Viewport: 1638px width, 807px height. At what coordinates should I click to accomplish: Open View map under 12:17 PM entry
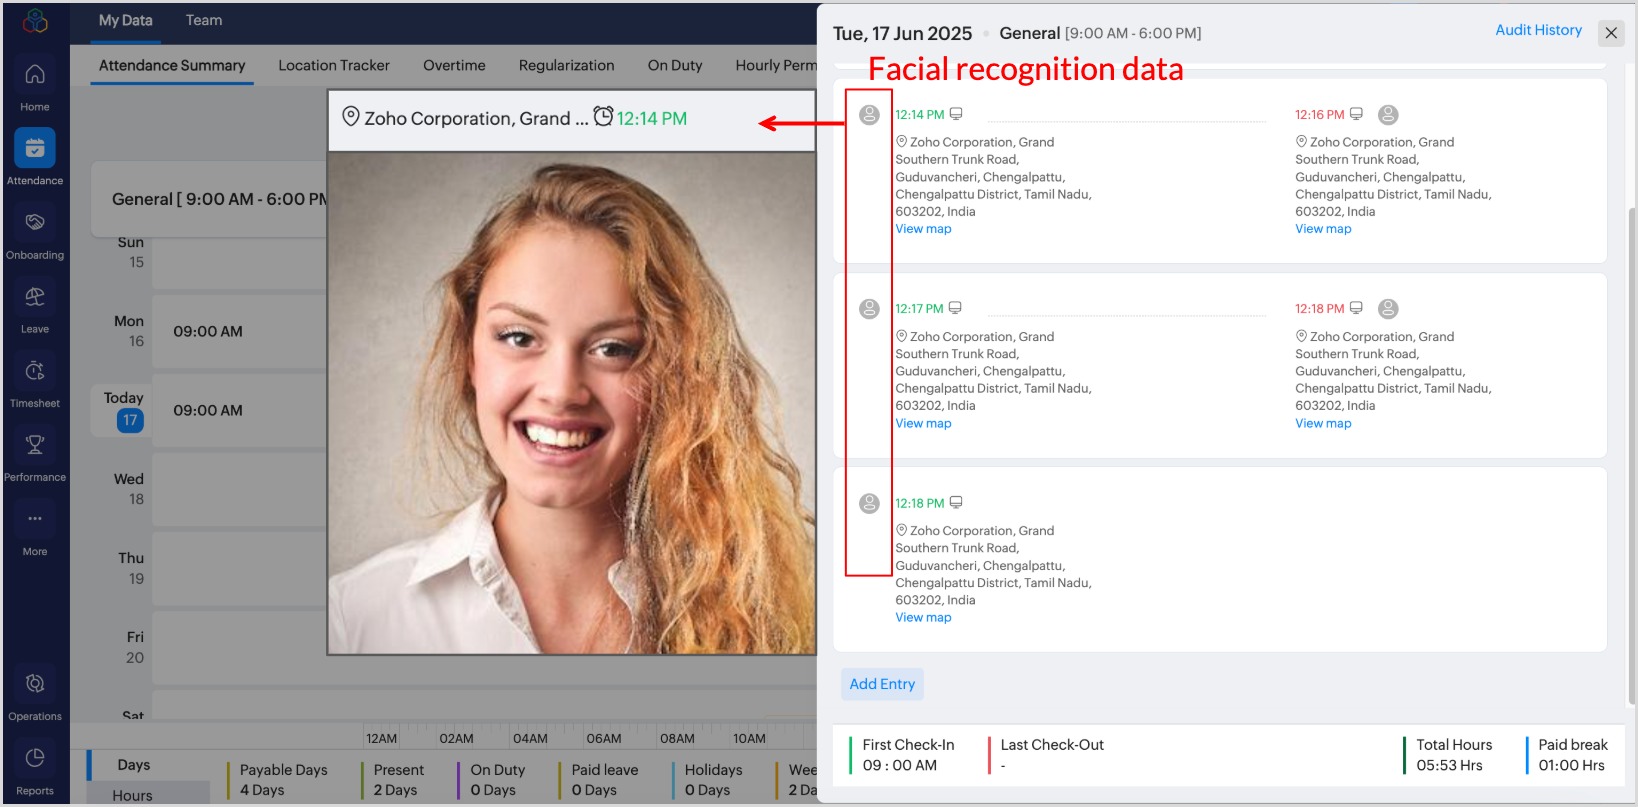click(x=923, y=423)
